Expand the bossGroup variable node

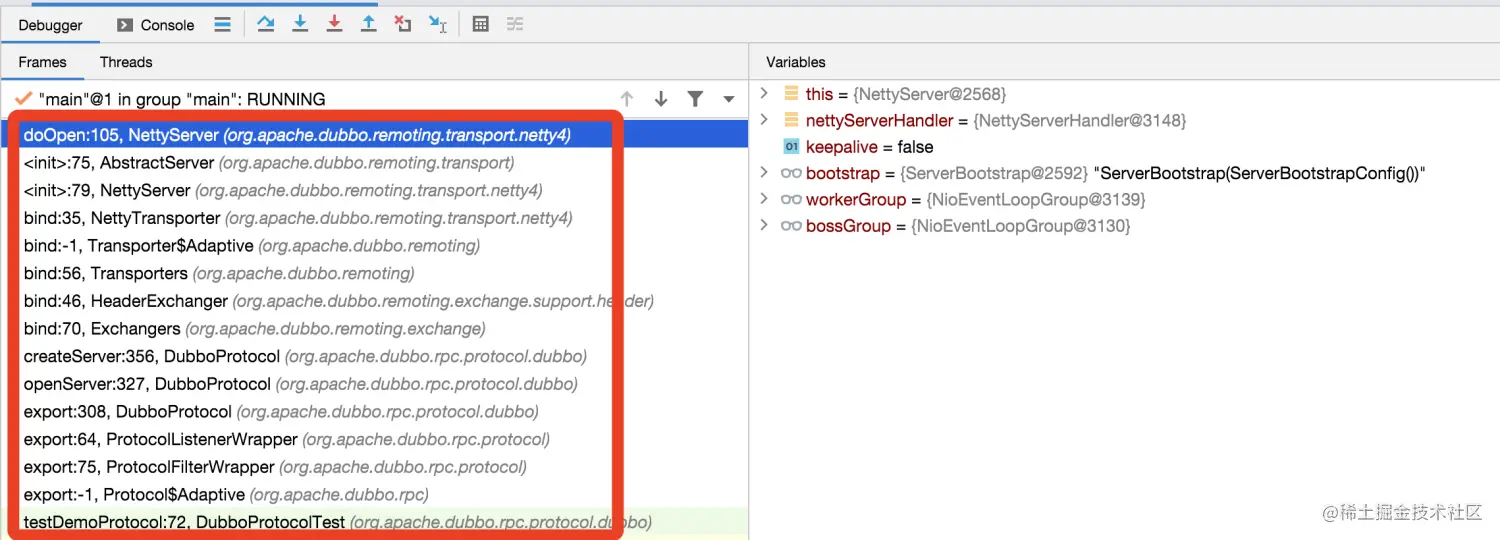[x=764, y=226]
